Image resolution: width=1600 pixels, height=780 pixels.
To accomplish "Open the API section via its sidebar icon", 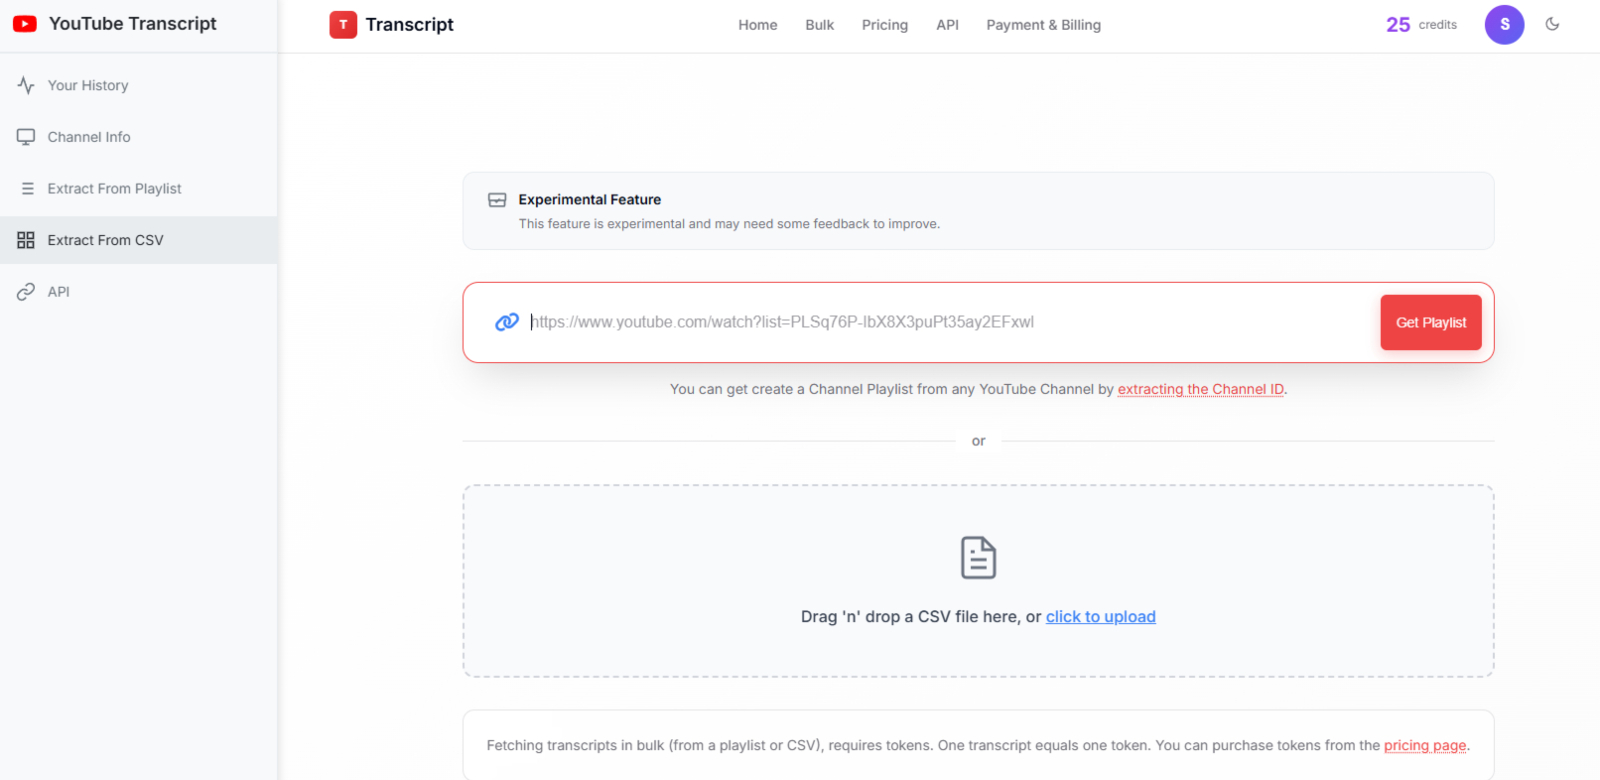I will (25, 291).
